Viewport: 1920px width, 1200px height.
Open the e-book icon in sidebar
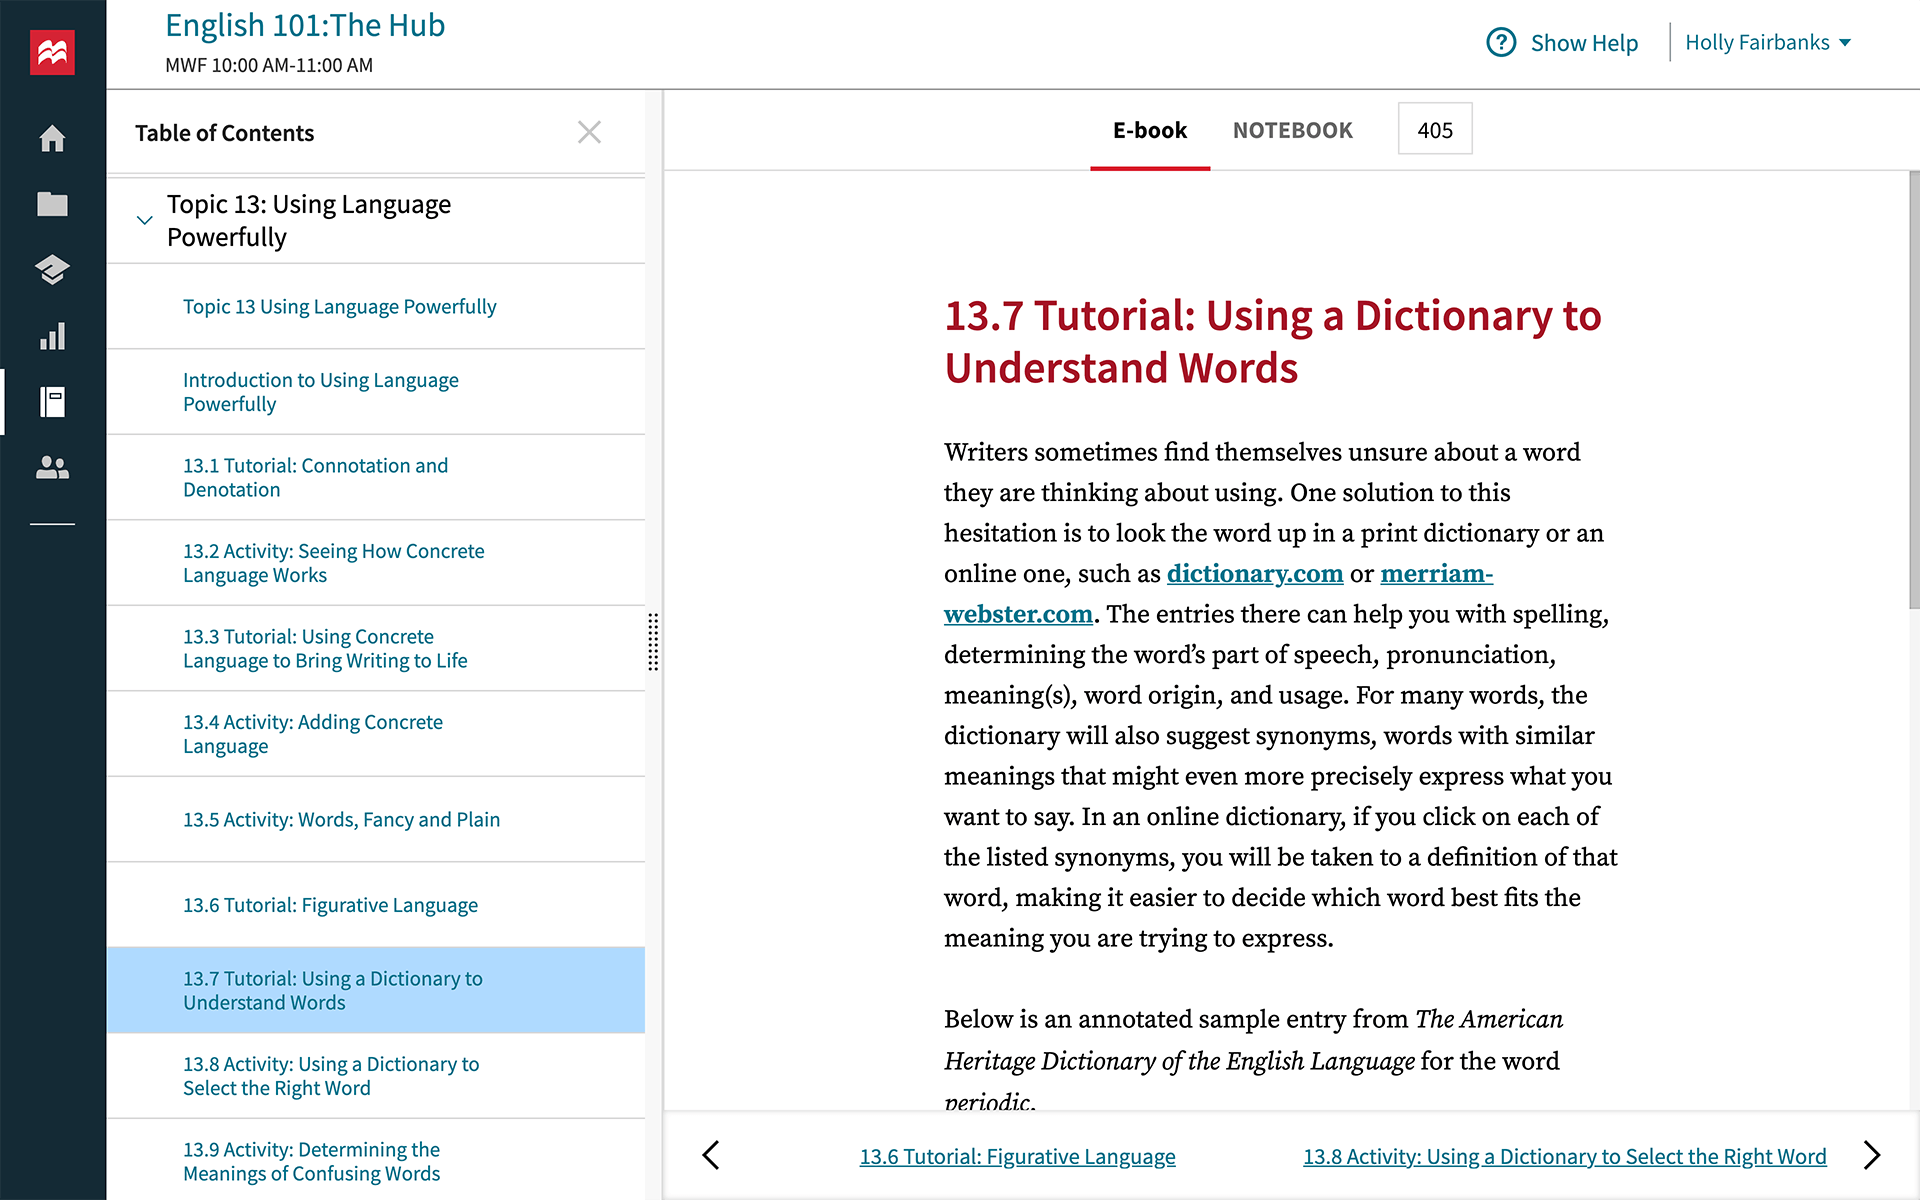pos(52,402)
